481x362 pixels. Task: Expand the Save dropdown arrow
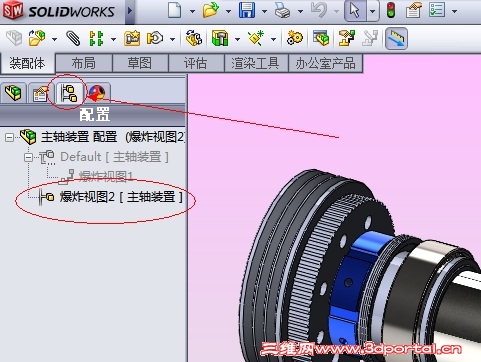pyautogui.click(x=264, y=11)
